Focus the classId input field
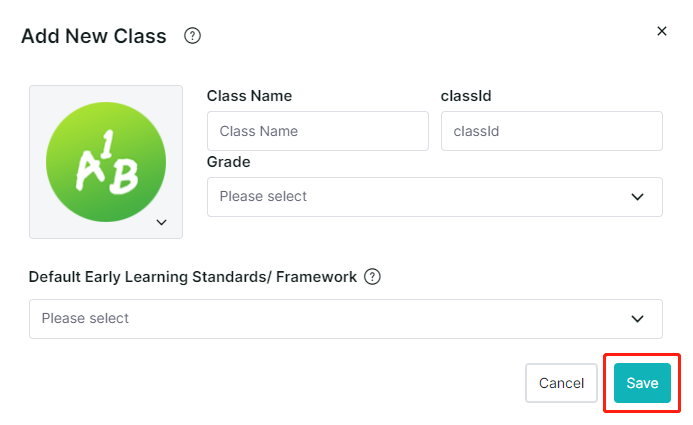This screenshot has width=693, height=425. [x=552, y=131]
